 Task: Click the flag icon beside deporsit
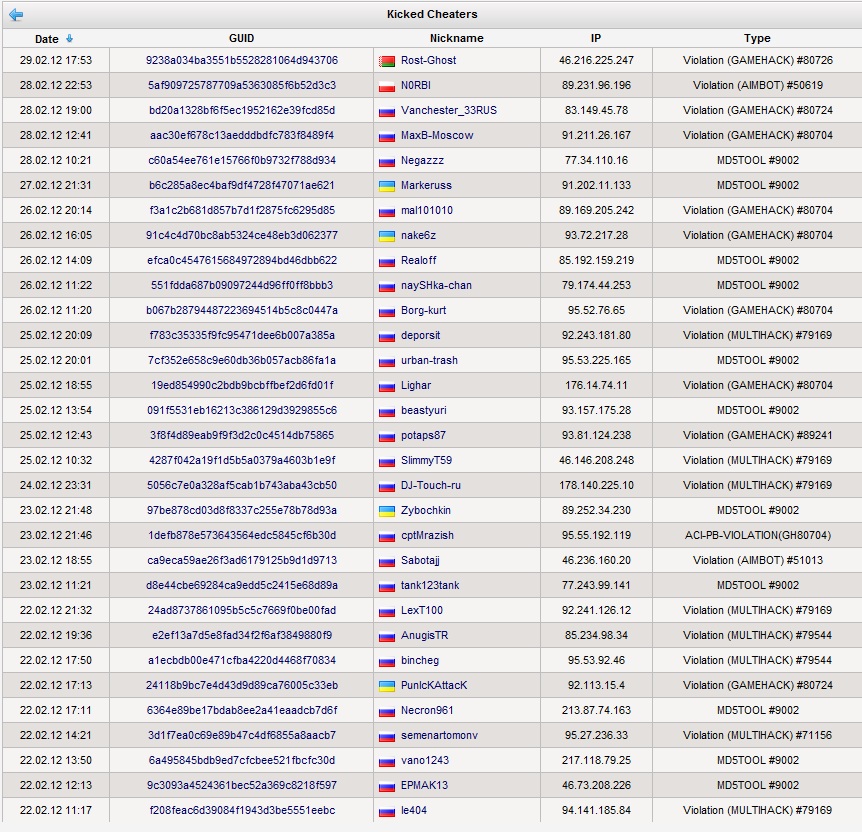tap(387, 337)
